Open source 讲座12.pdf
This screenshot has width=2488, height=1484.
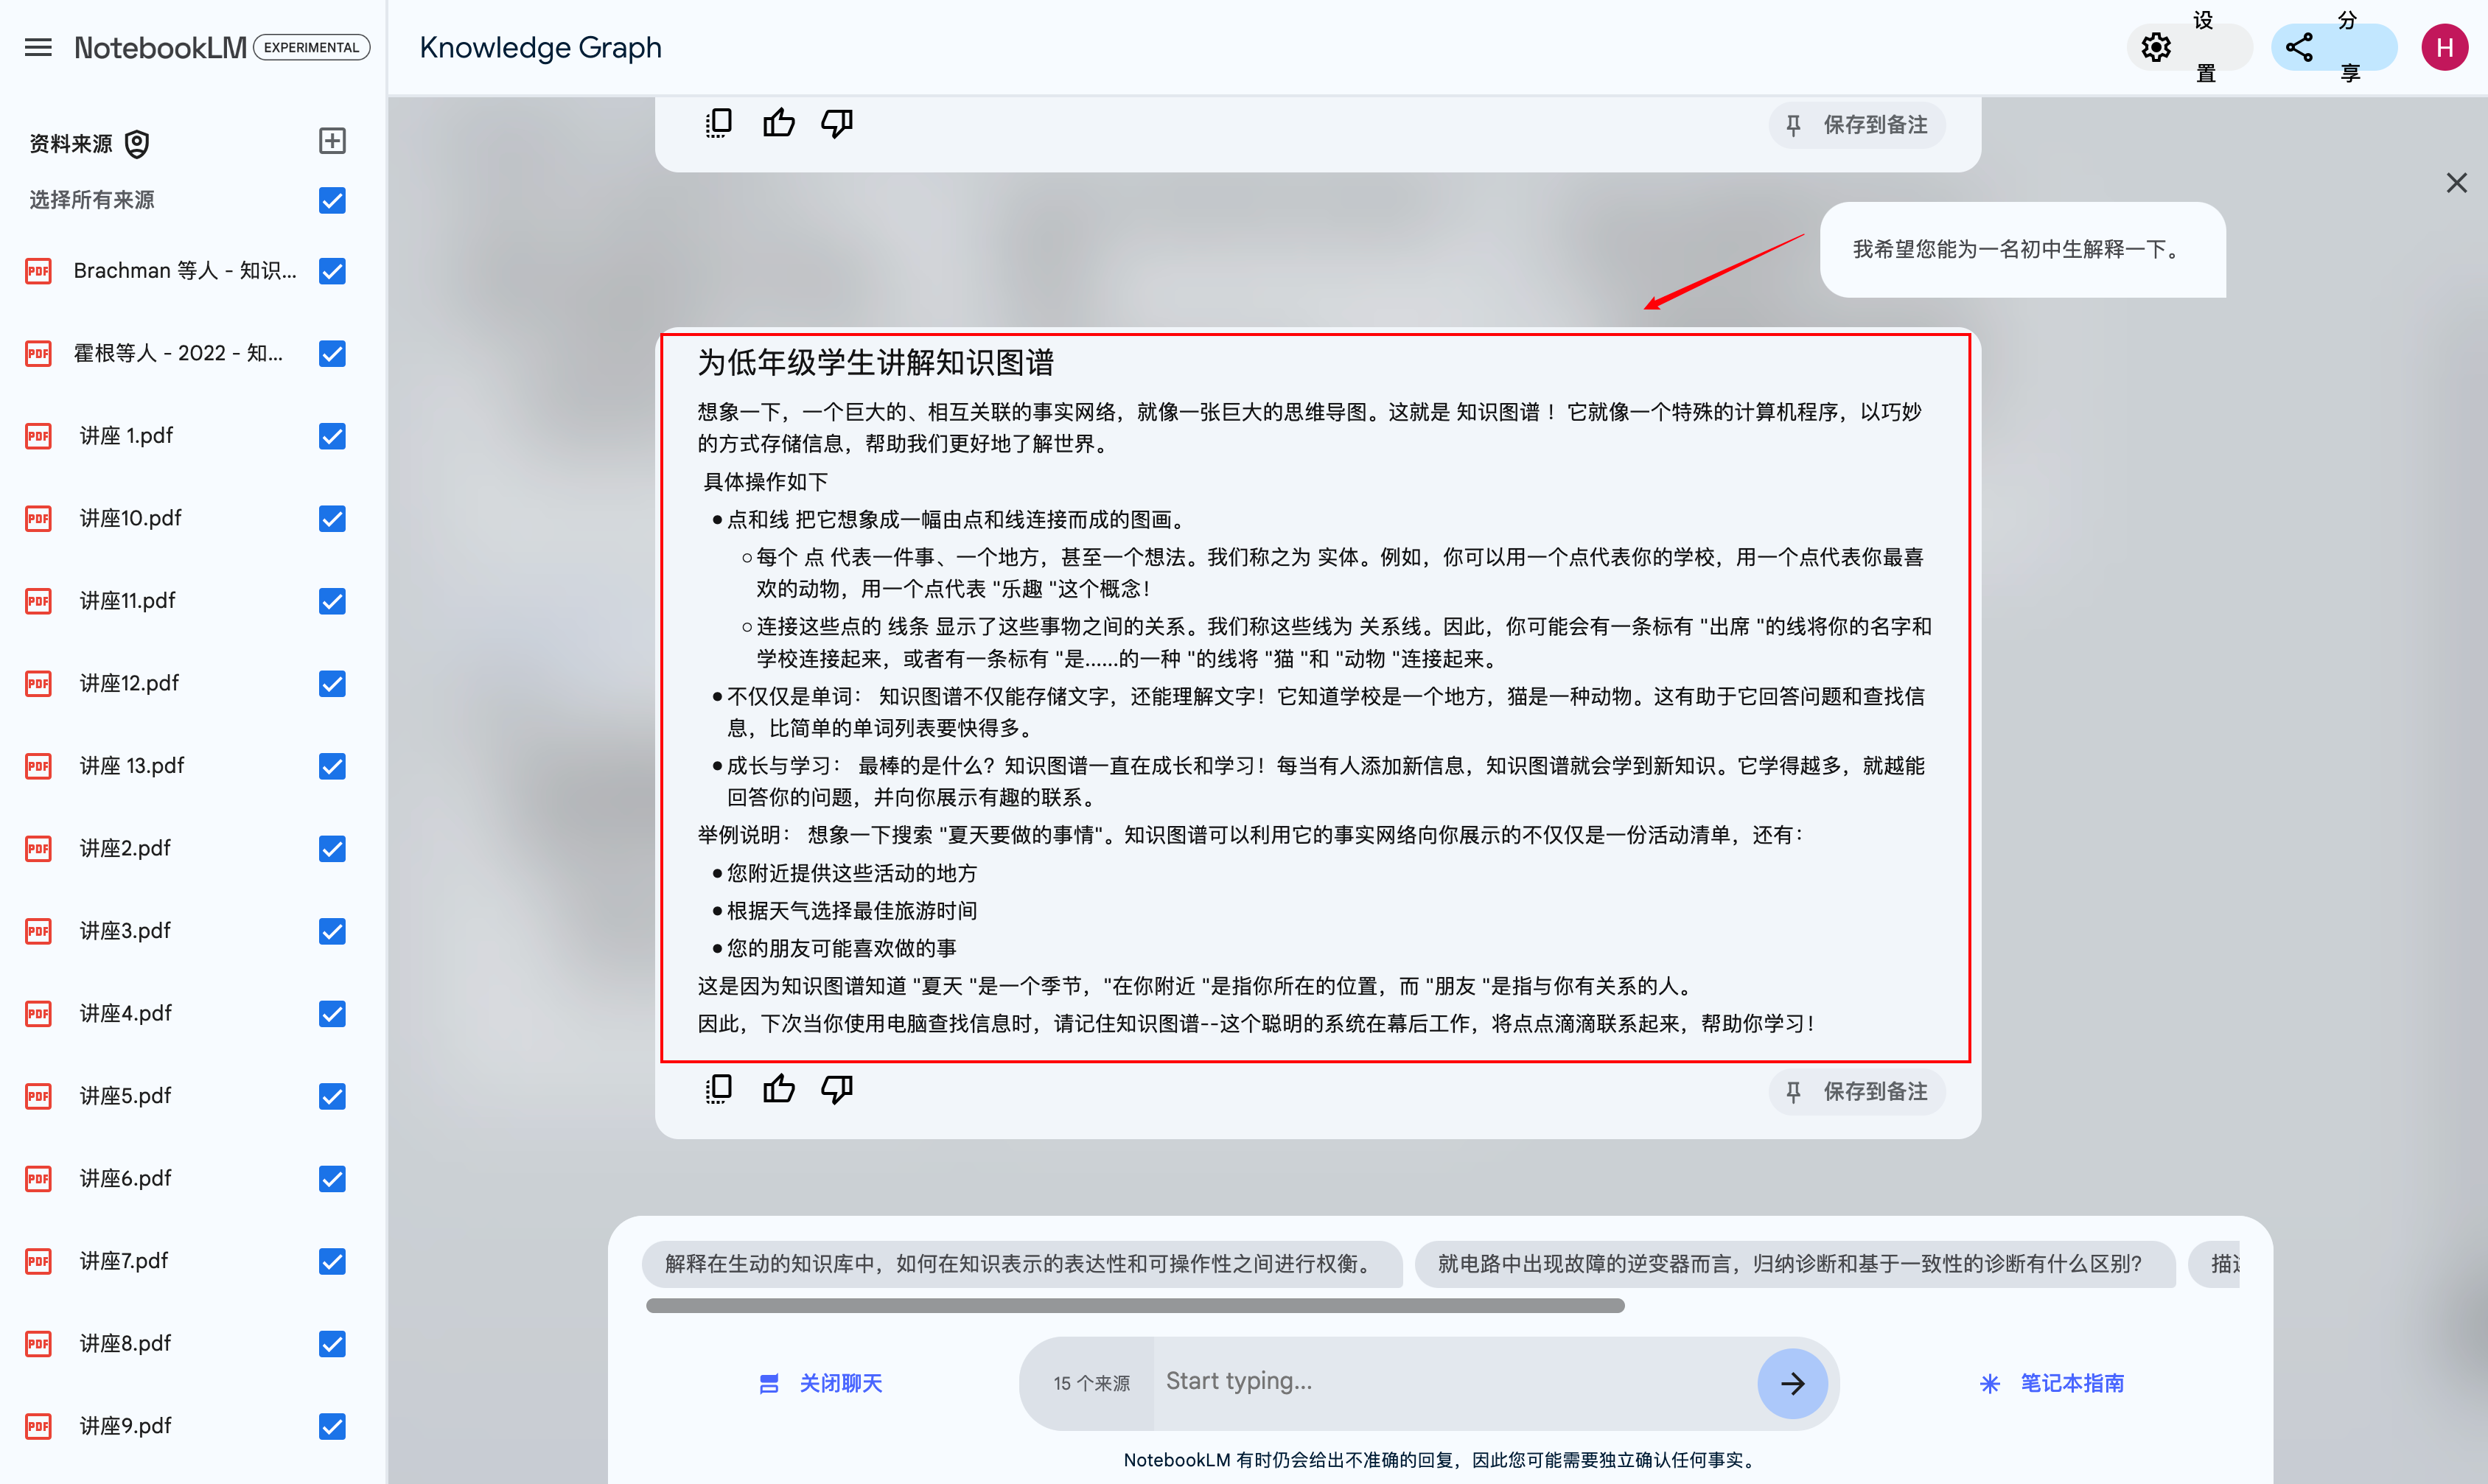[x=129, y=683]
